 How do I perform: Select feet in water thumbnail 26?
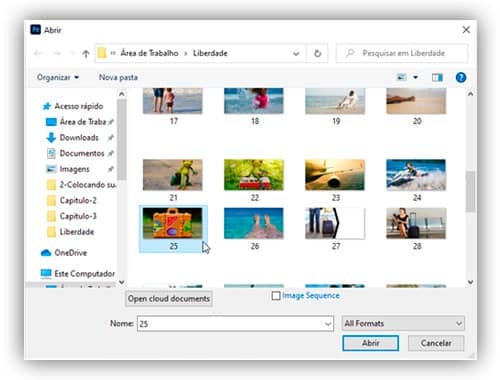click(x=254, y=223)
